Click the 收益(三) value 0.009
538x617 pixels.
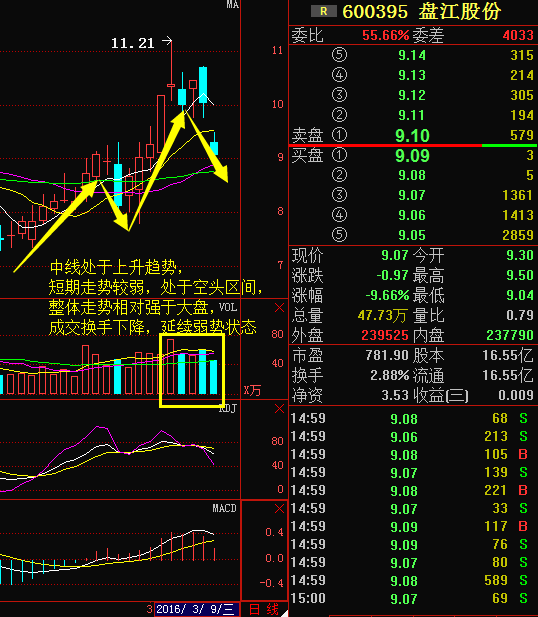516,395
